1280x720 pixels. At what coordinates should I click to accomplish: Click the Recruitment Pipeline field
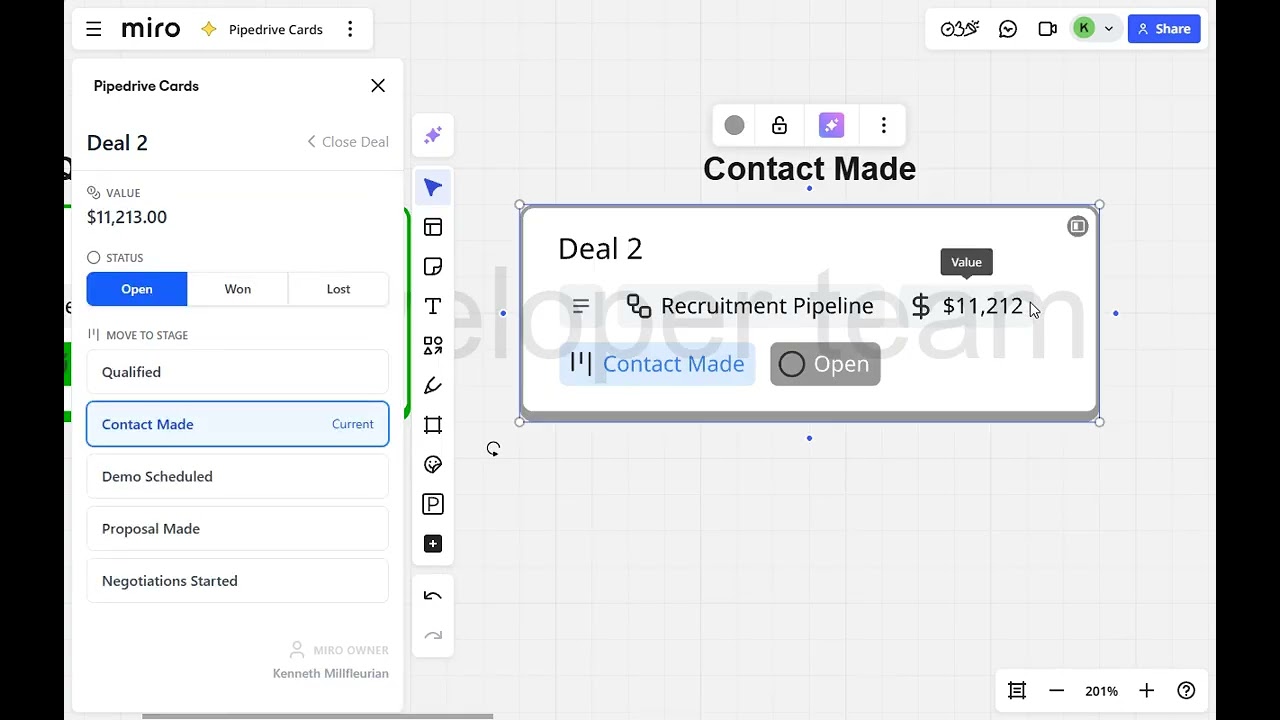click(x=750, y=306)
